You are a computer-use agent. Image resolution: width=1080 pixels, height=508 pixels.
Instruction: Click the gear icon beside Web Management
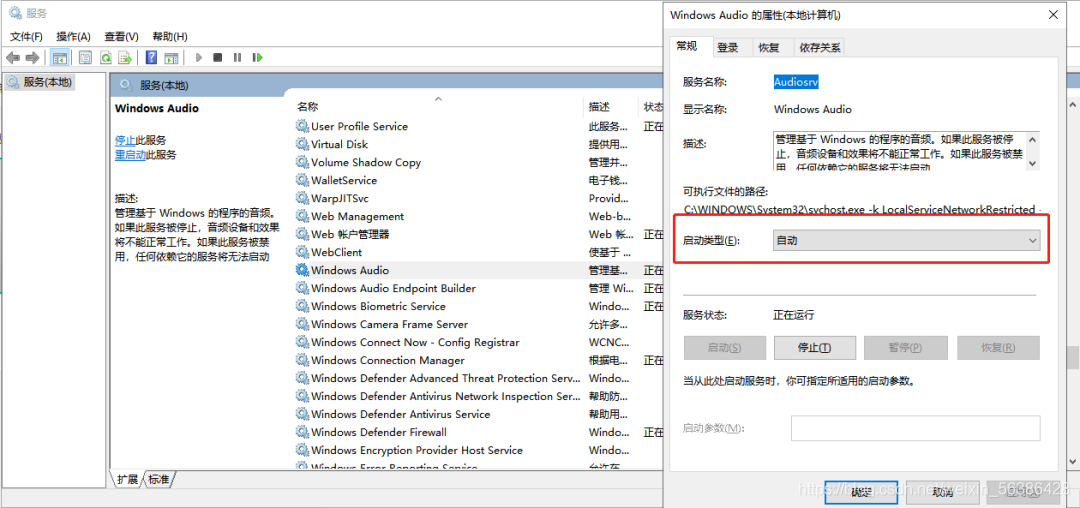click(302, 216)
